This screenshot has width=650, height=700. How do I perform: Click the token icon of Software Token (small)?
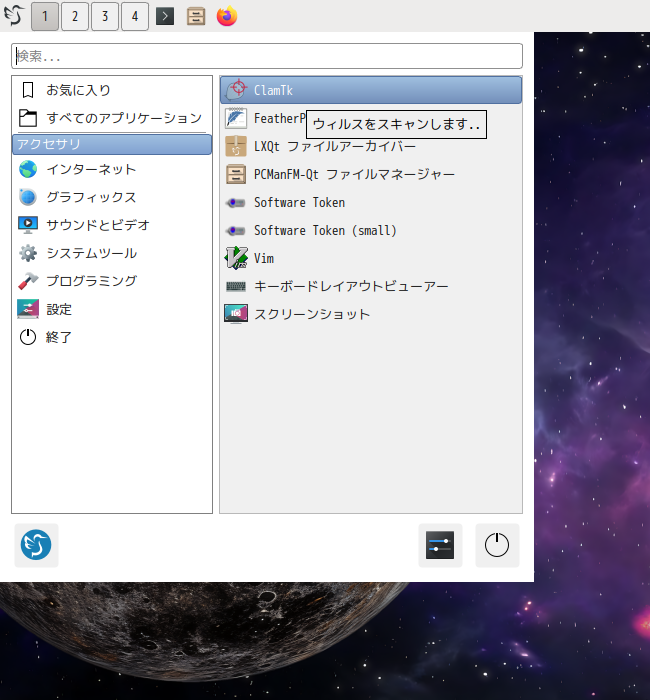[236, 231]
